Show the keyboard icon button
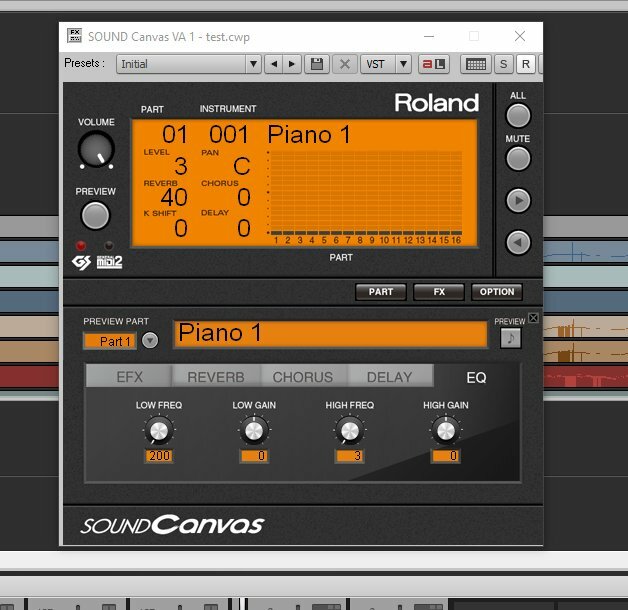The width and height of the screenshot is (628, 610). [476, 64]
